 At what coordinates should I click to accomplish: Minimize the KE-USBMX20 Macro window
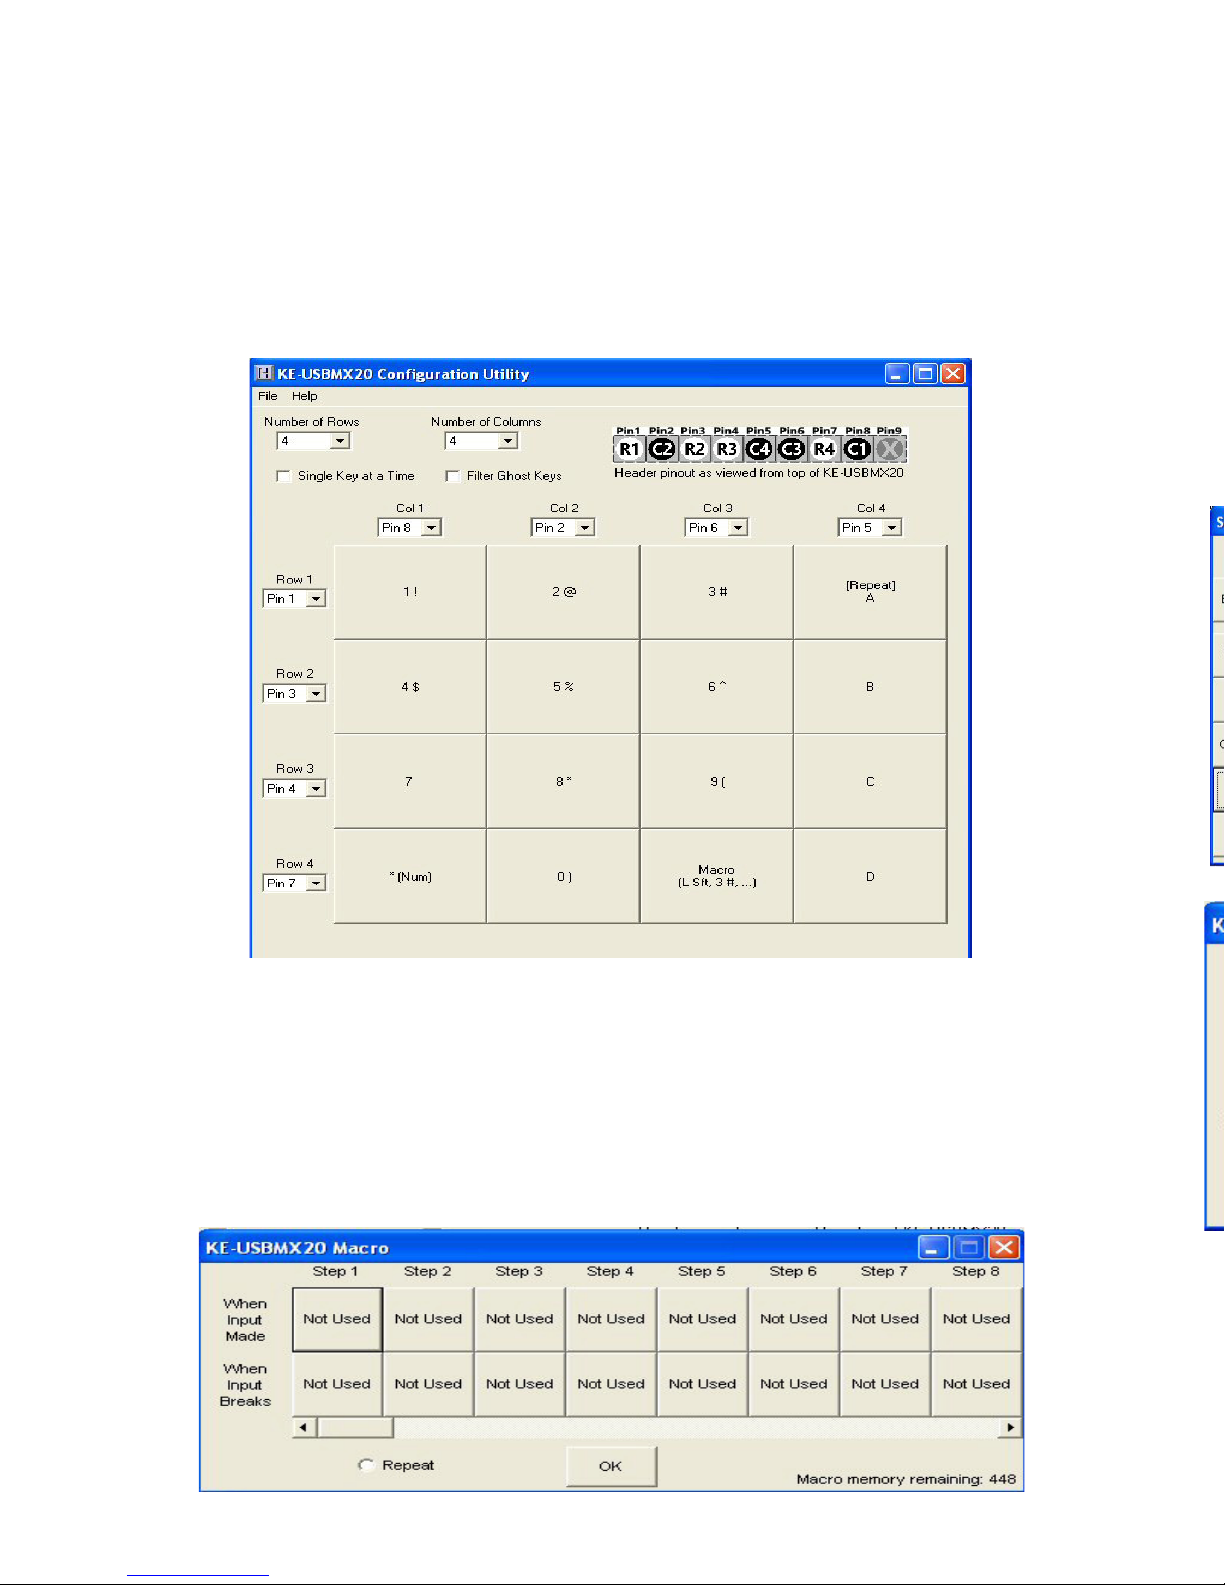click(x=933, y=1247)
